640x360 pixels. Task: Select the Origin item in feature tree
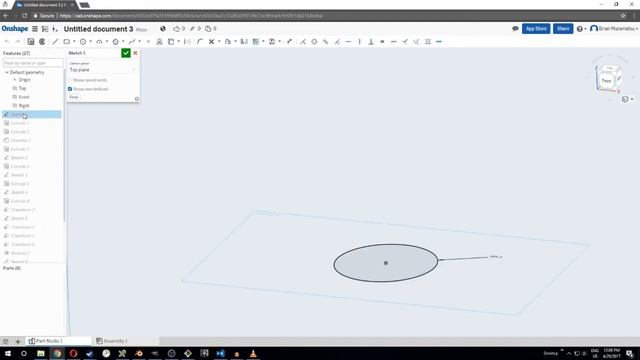(24, 80)
